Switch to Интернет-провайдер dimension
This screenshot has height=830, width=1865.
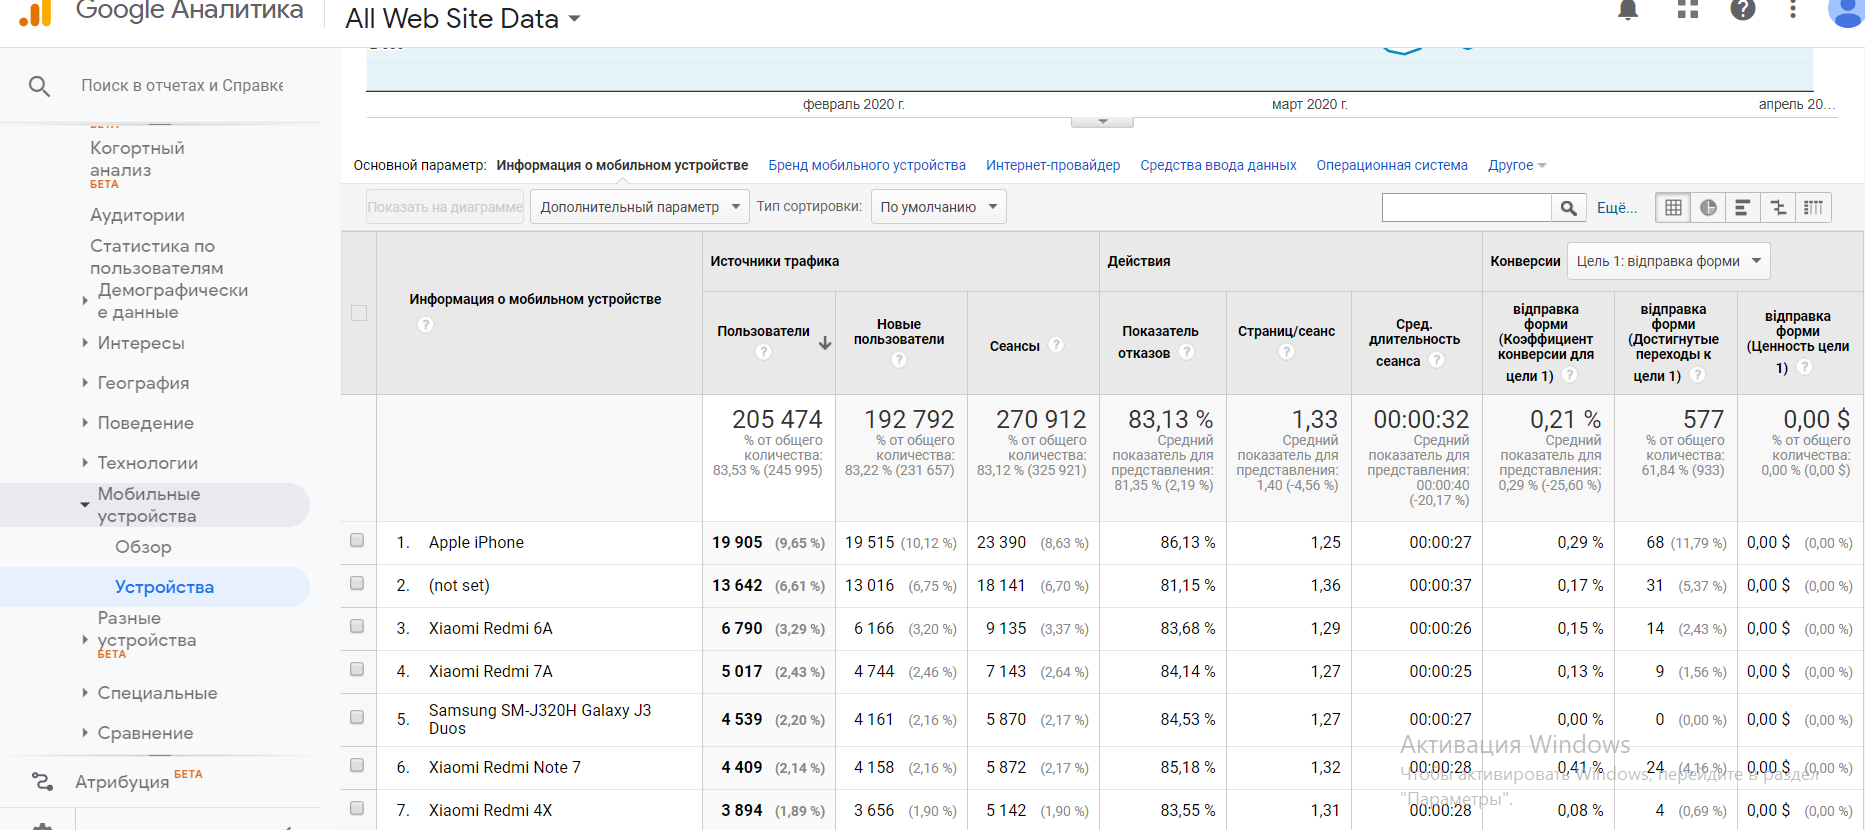click(1053, 165)
